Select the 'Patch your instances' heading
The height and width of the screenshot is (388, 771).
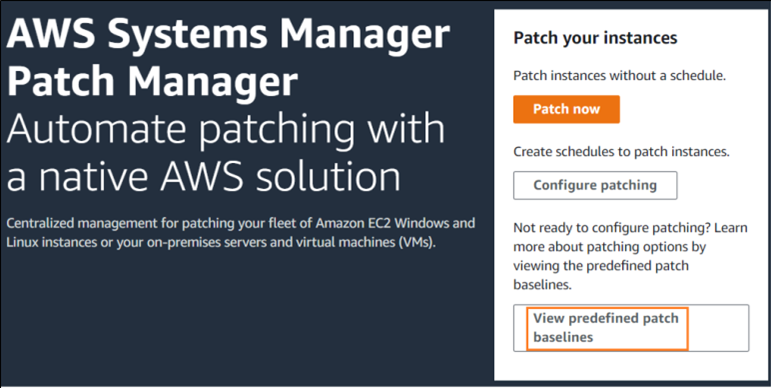click(x=595, y=38)
